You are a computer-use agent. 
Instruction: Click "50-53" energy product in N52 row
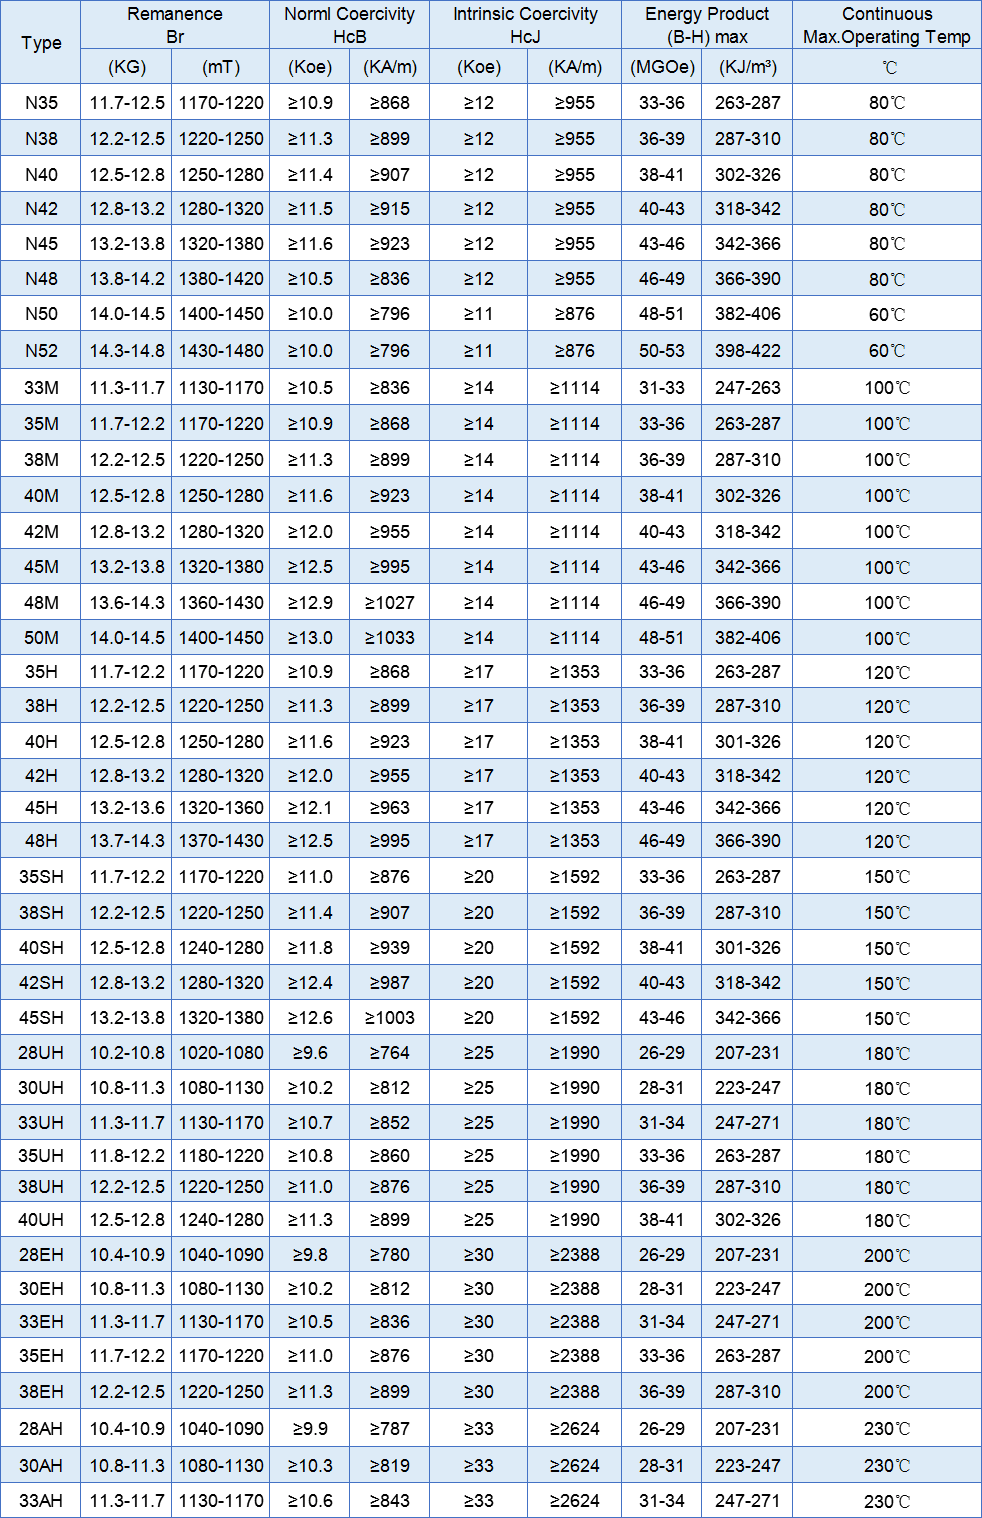pos(662,350)
